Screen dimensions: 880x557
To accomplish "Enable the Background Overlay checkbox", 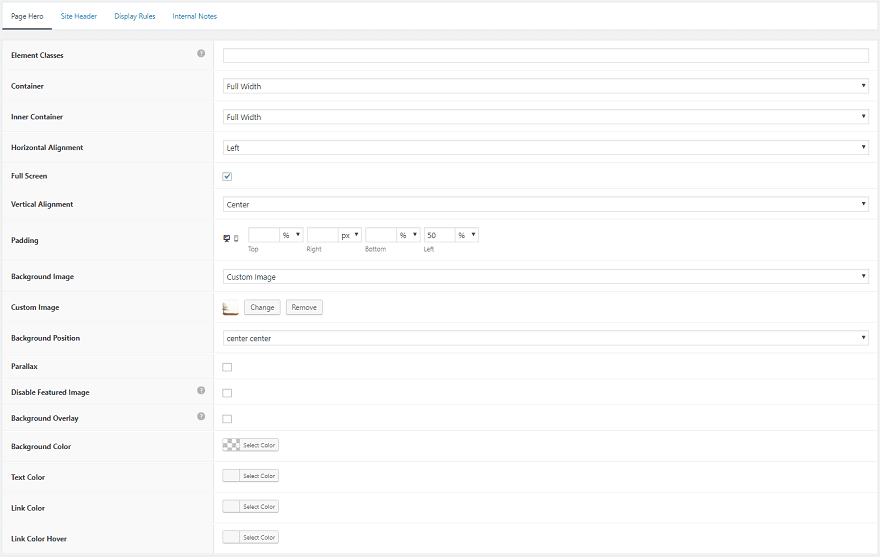I will 227,418.
